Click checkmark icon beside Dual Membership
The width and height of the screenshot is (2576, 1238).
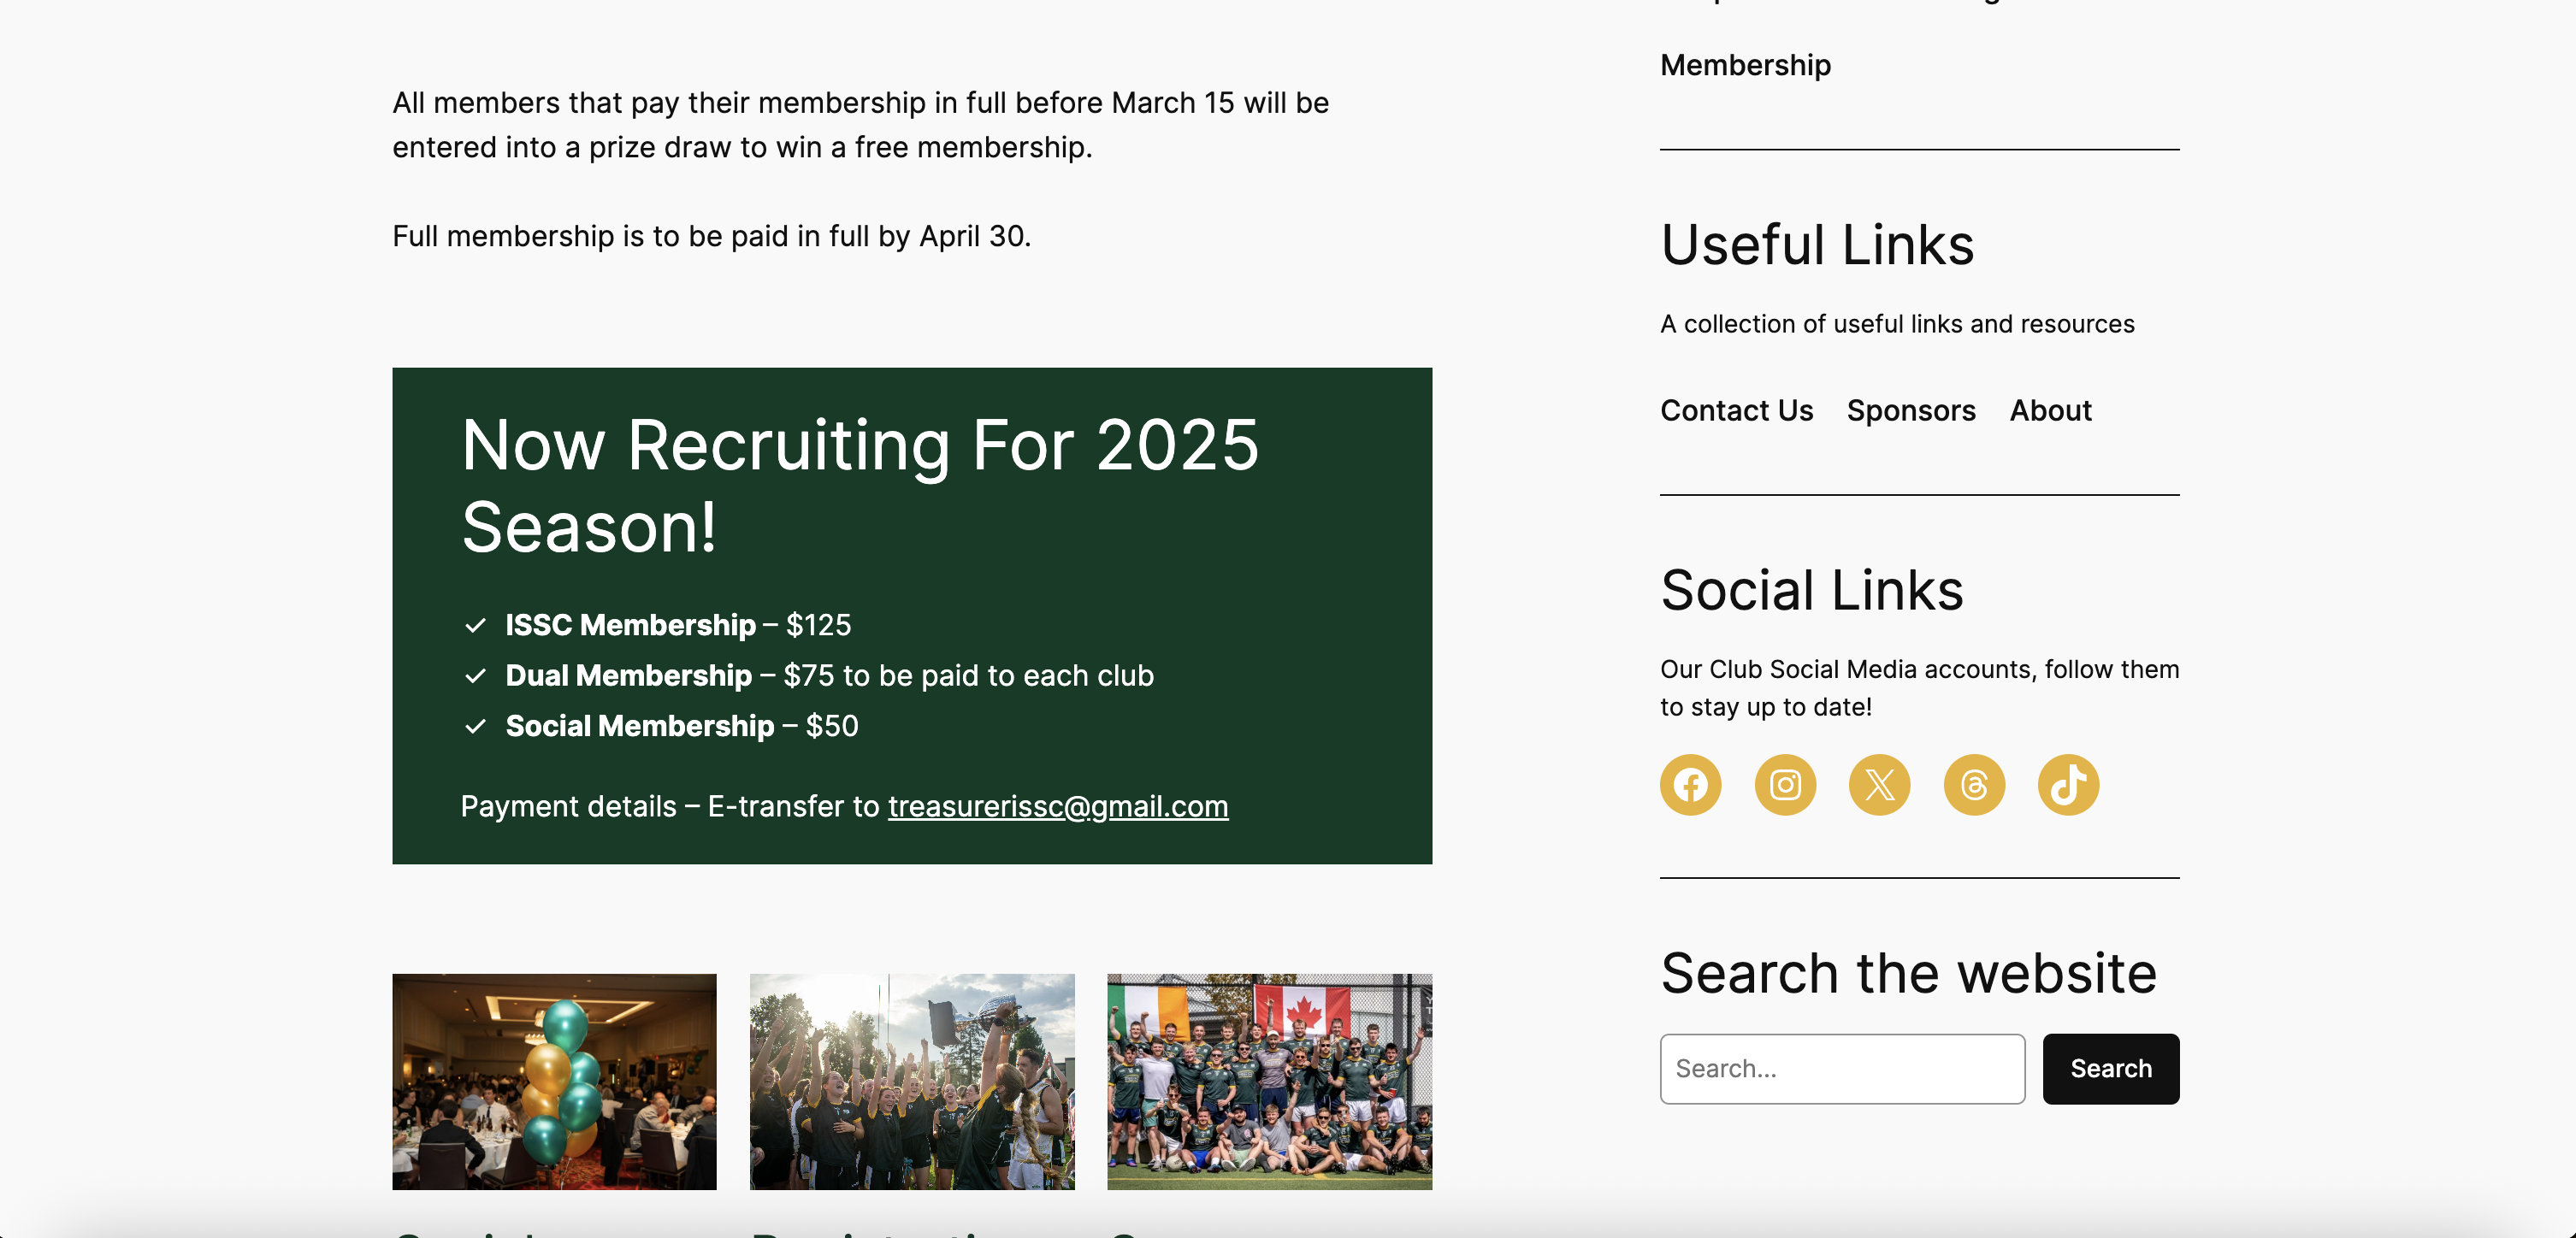coord(476,676)
